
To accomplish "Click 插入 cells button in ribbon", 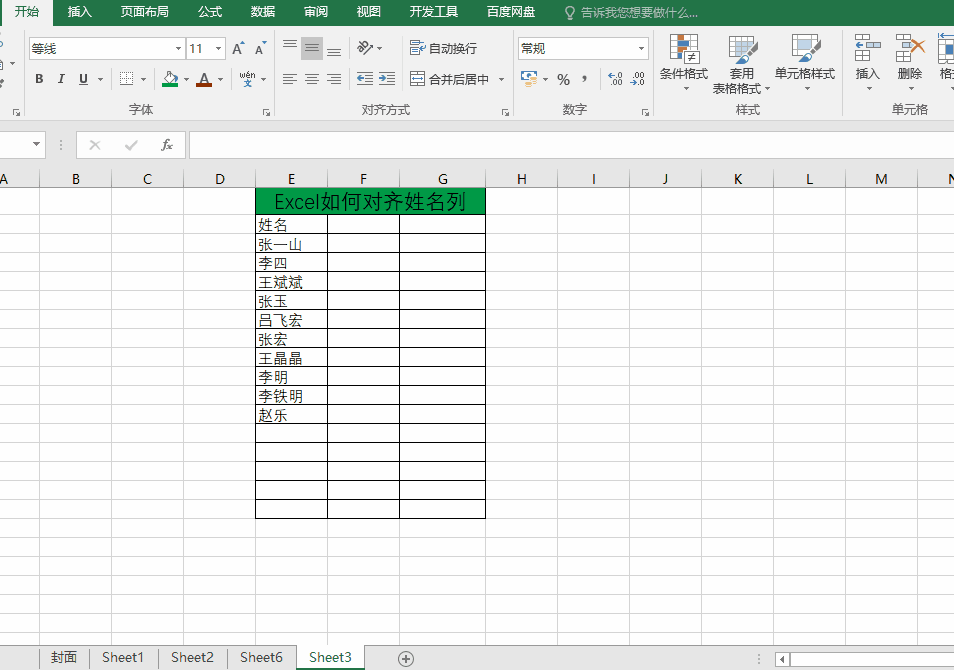I will (868, 63).
